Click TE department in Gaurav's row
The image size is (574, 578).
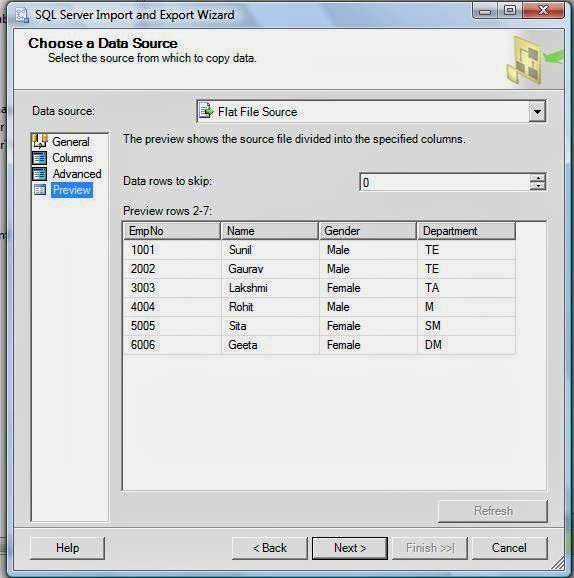point(432,269)
